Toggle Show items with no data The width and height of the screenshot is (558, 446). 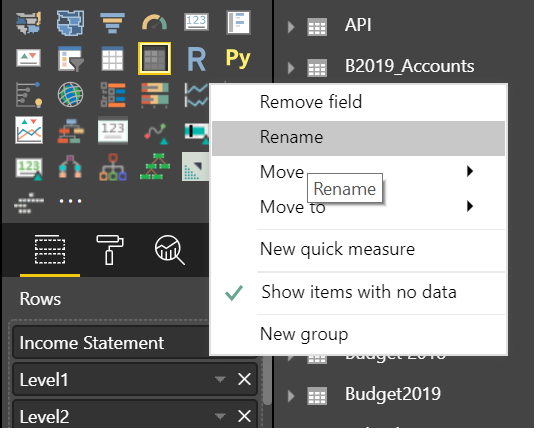pyautogui.click(x=358, y=292)
